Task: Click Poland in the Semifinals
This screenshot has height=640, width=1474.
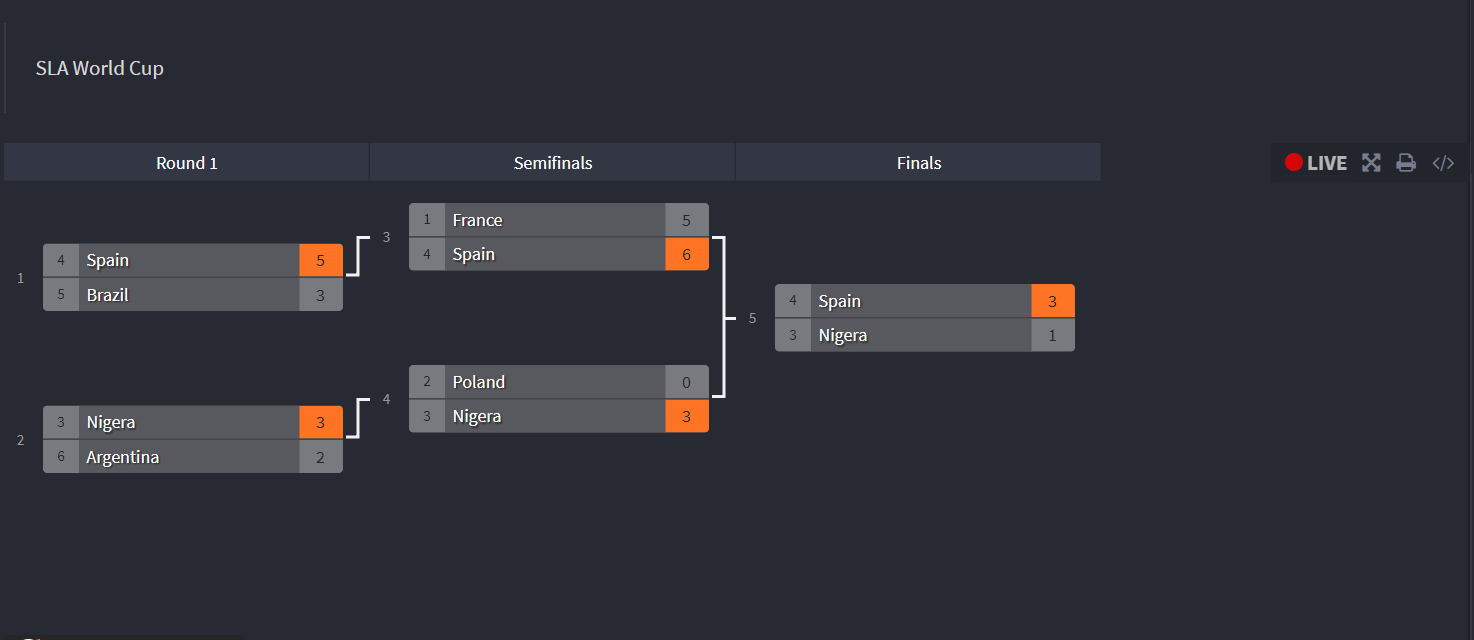Action: [x=479, y=382]
